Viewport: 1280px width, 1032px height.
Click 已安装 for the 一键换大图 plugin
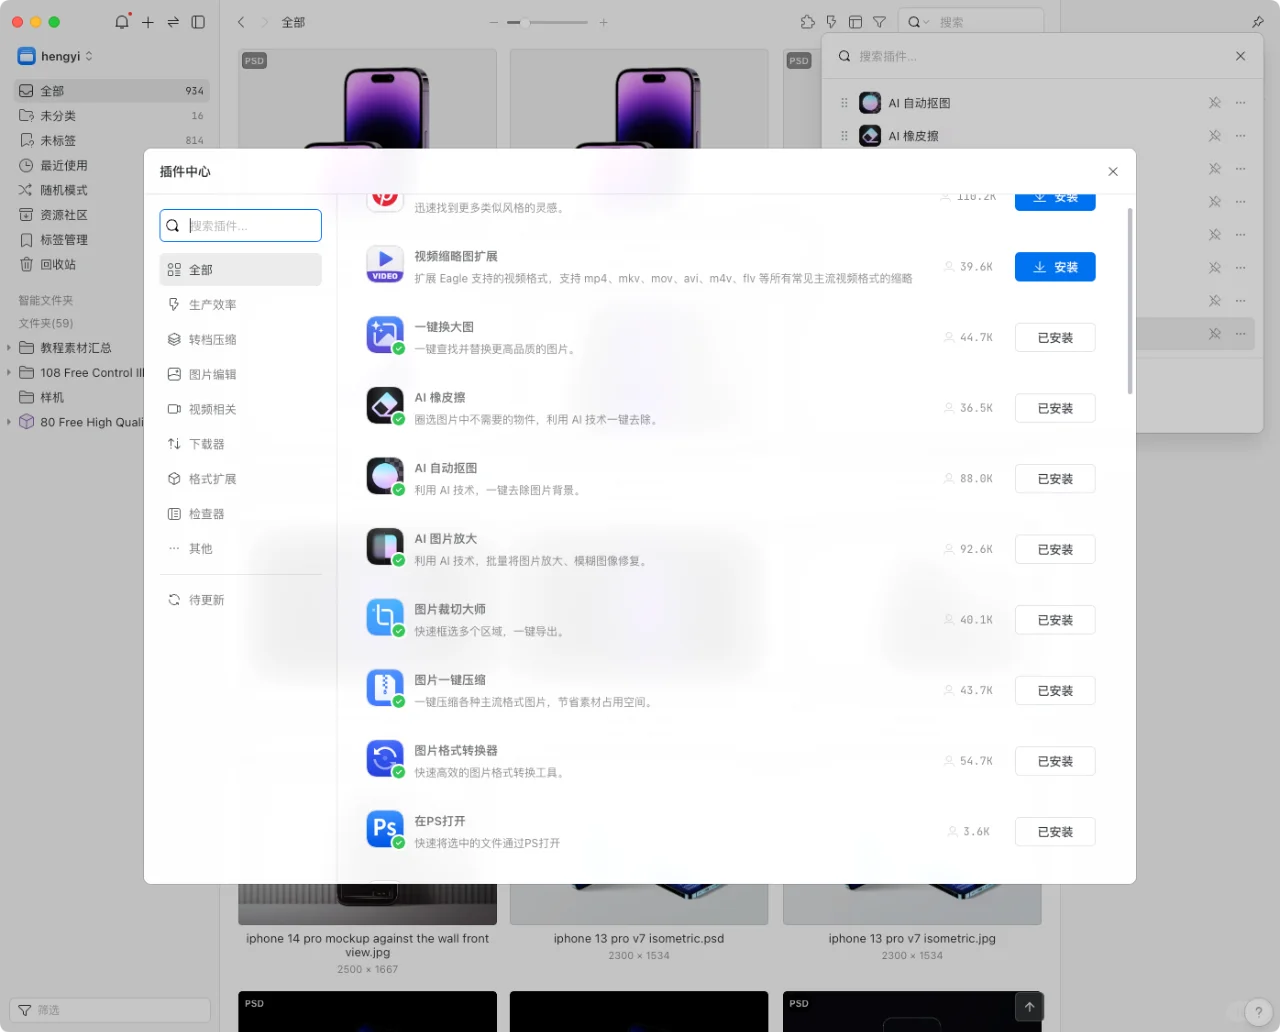pyautogui.click(x=1055, y=338)
